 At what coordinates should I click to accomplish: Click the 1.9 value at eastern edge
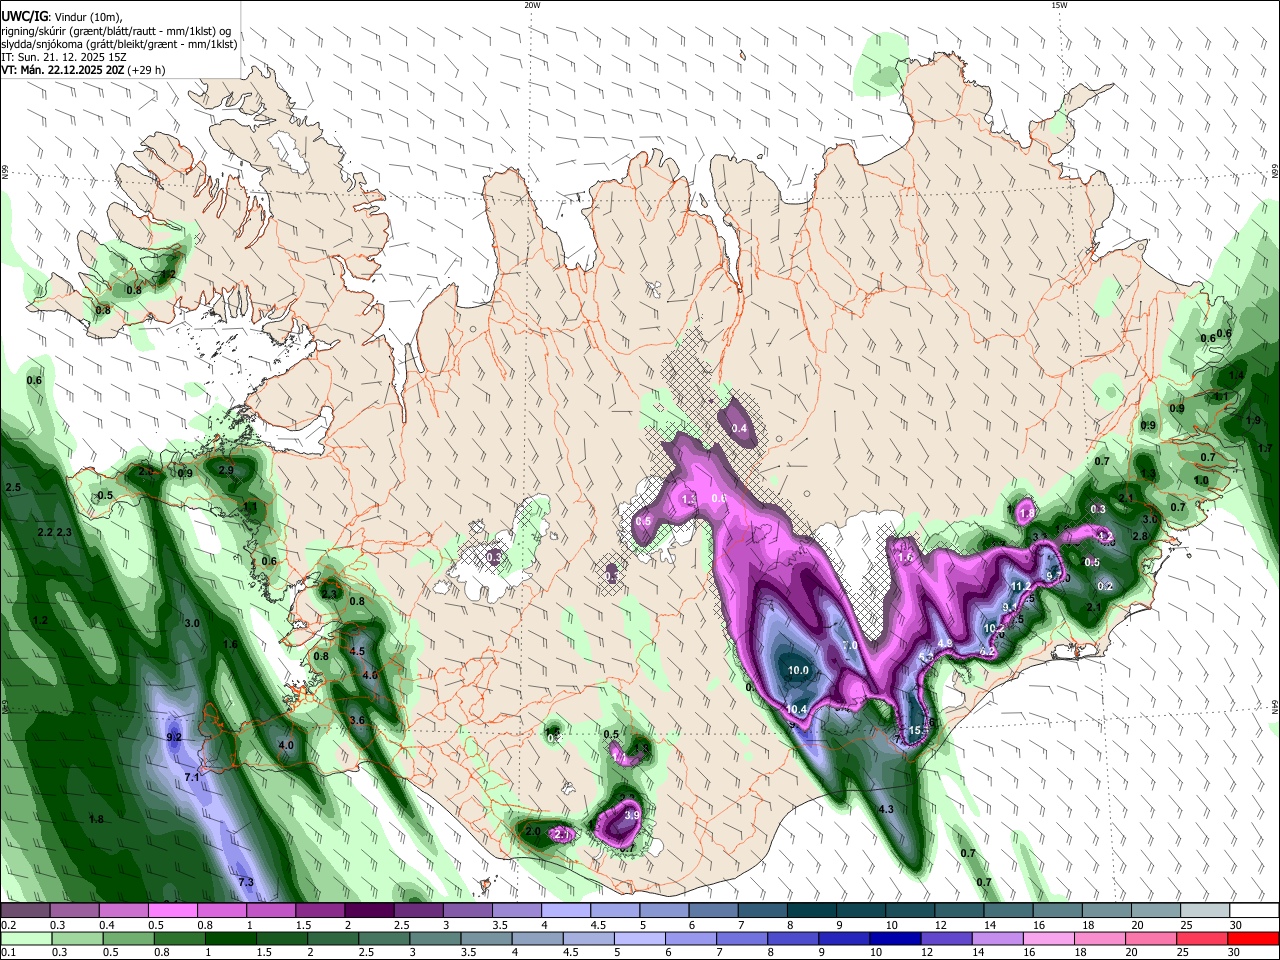point(1254,421)
